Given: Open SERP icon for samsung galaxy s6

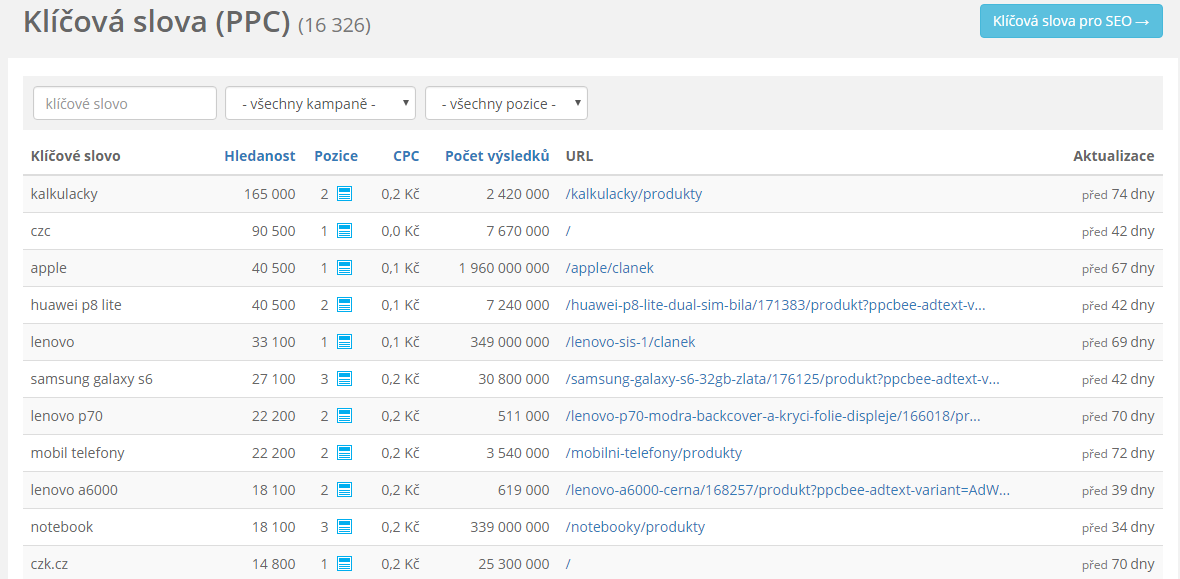Looking at the screenshot, I should coord(344,379).
